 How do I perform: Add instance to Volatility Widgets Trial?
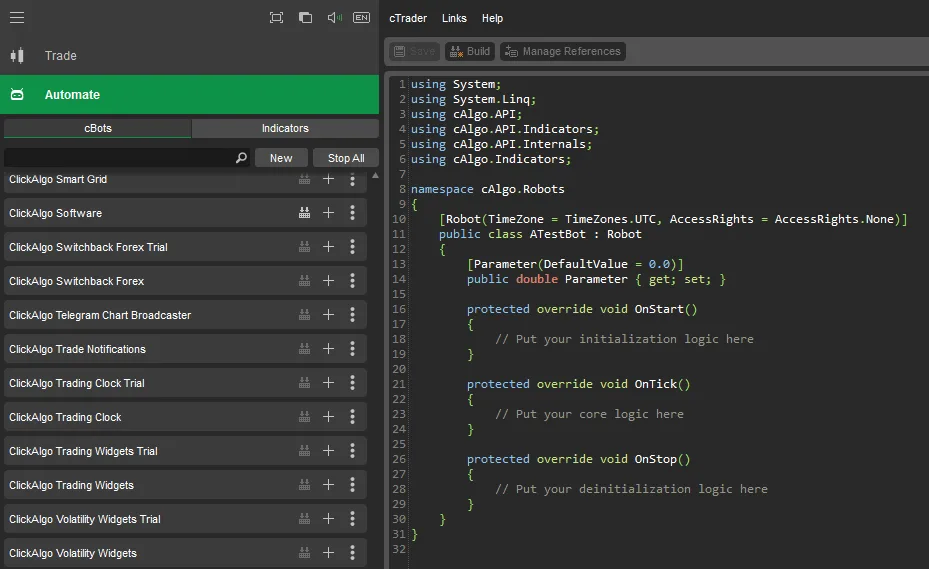click(x=328, y=519)
